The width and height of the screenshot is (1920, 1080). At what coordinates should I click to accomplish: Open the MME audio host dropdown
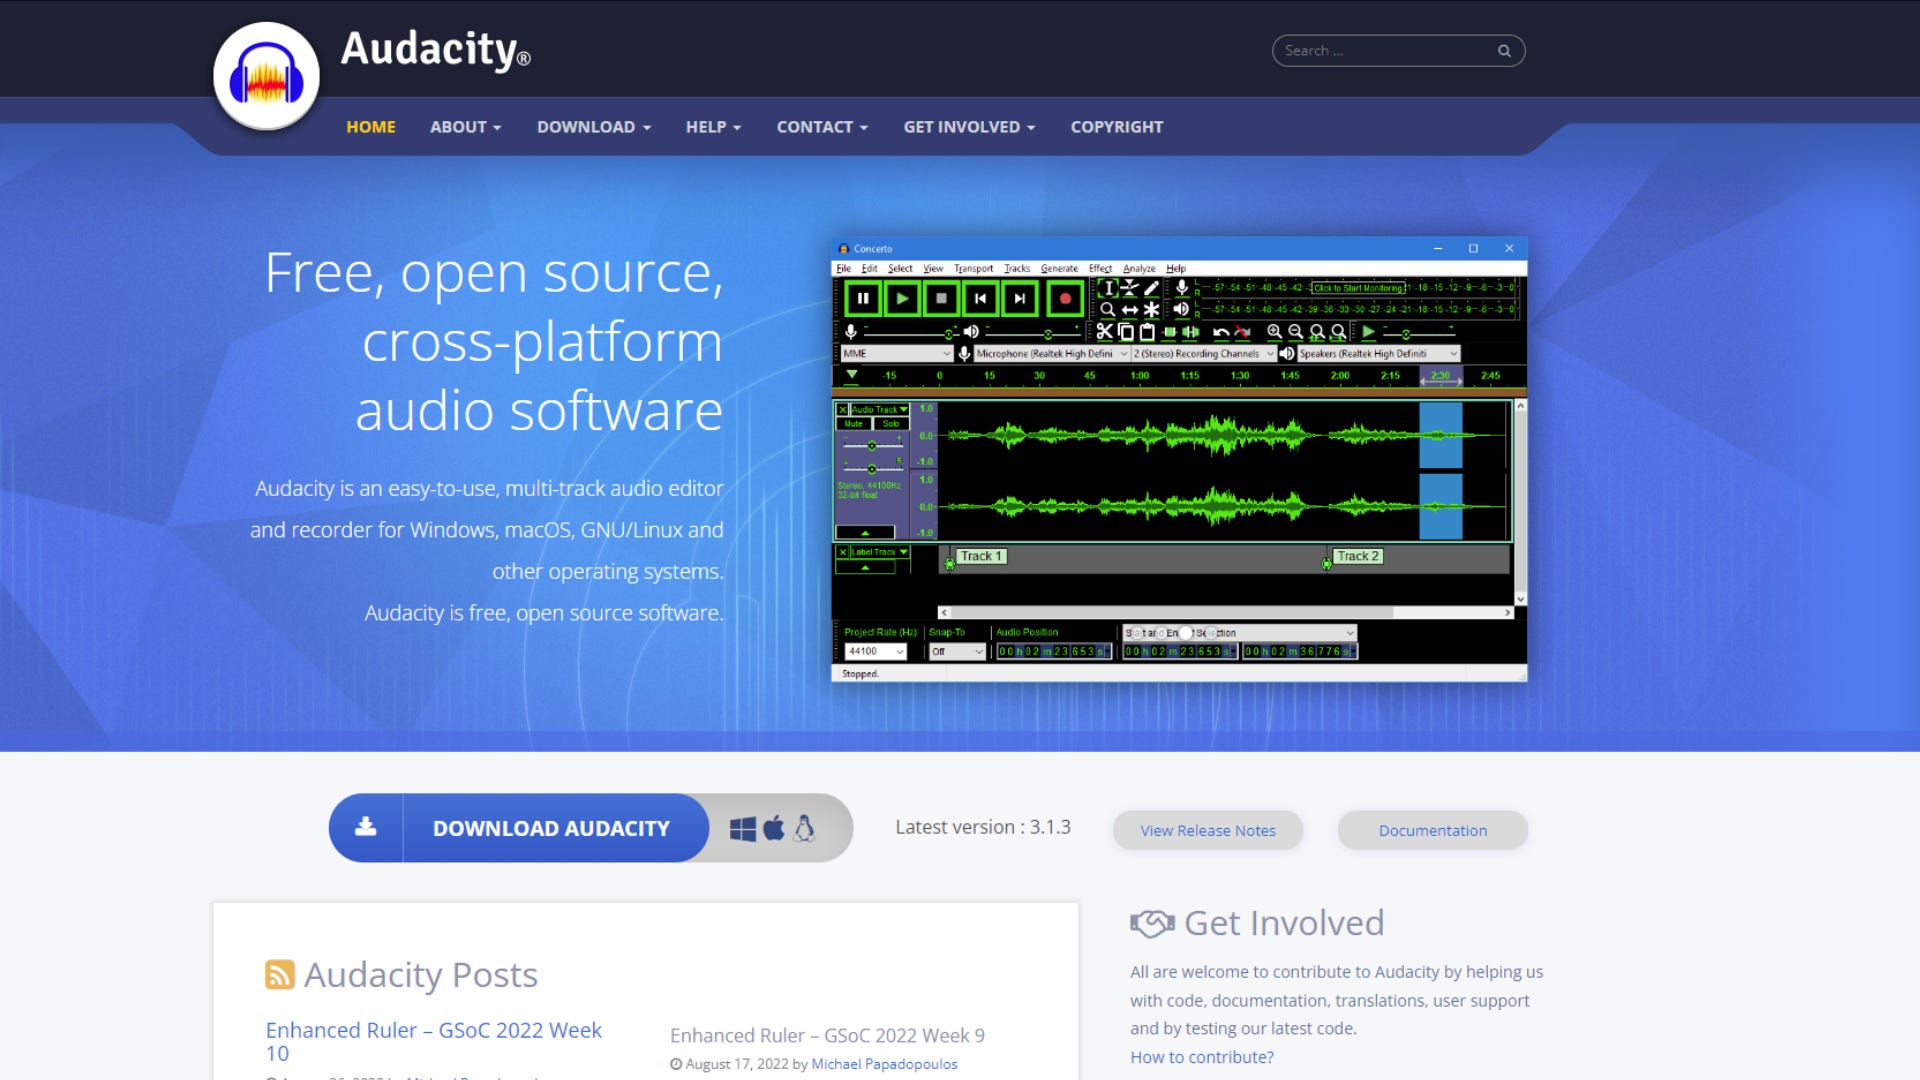tap(897, 354)
